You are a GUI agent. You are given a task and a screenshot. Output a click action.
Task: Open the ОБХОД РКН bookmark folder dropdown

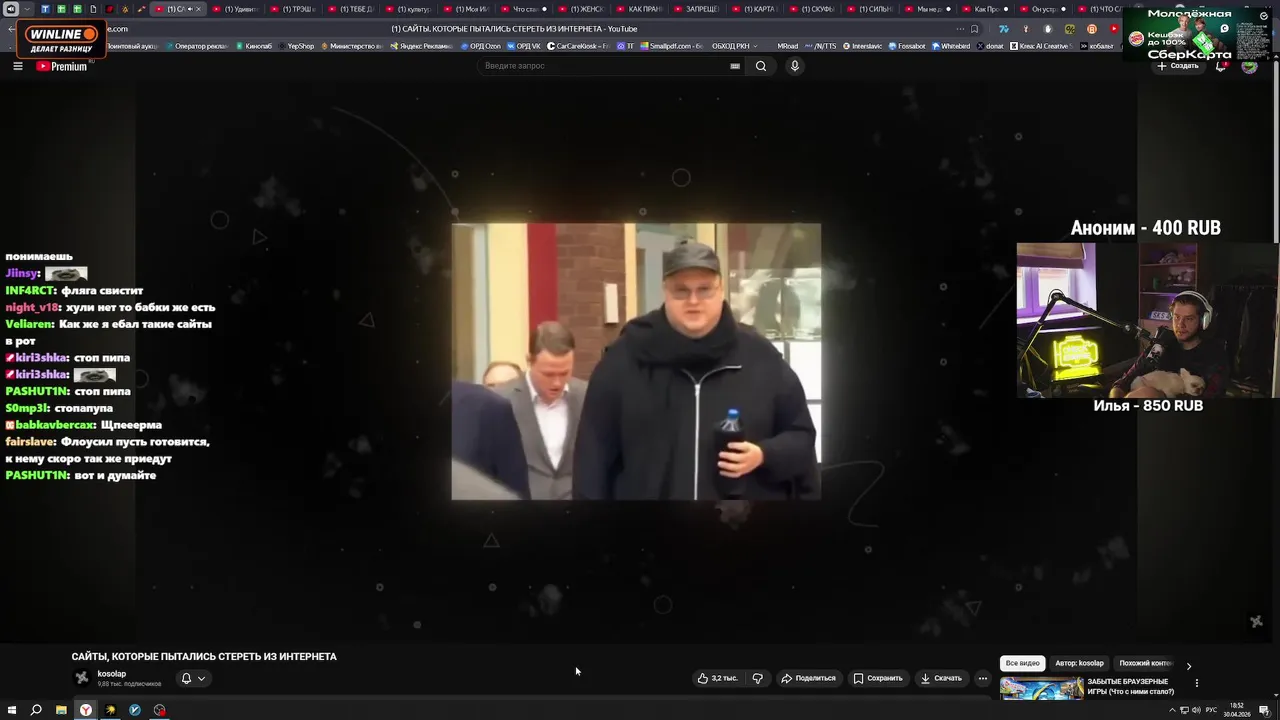pos(734,46)
